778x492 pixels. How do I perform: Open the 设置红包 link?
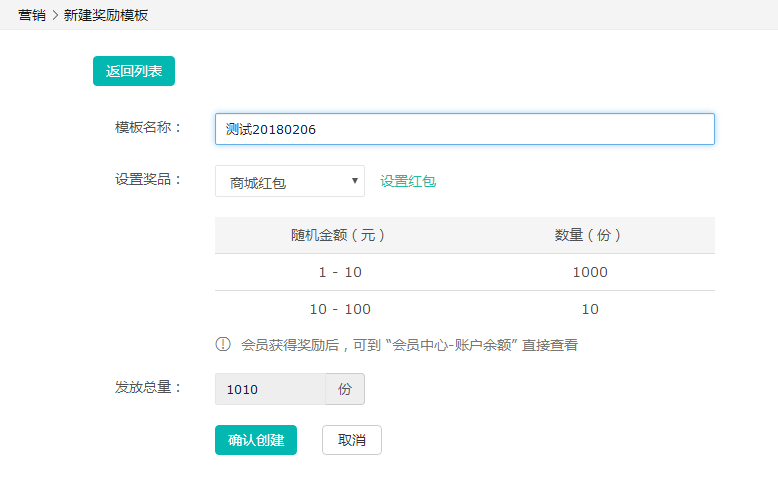tap(408, 181)
